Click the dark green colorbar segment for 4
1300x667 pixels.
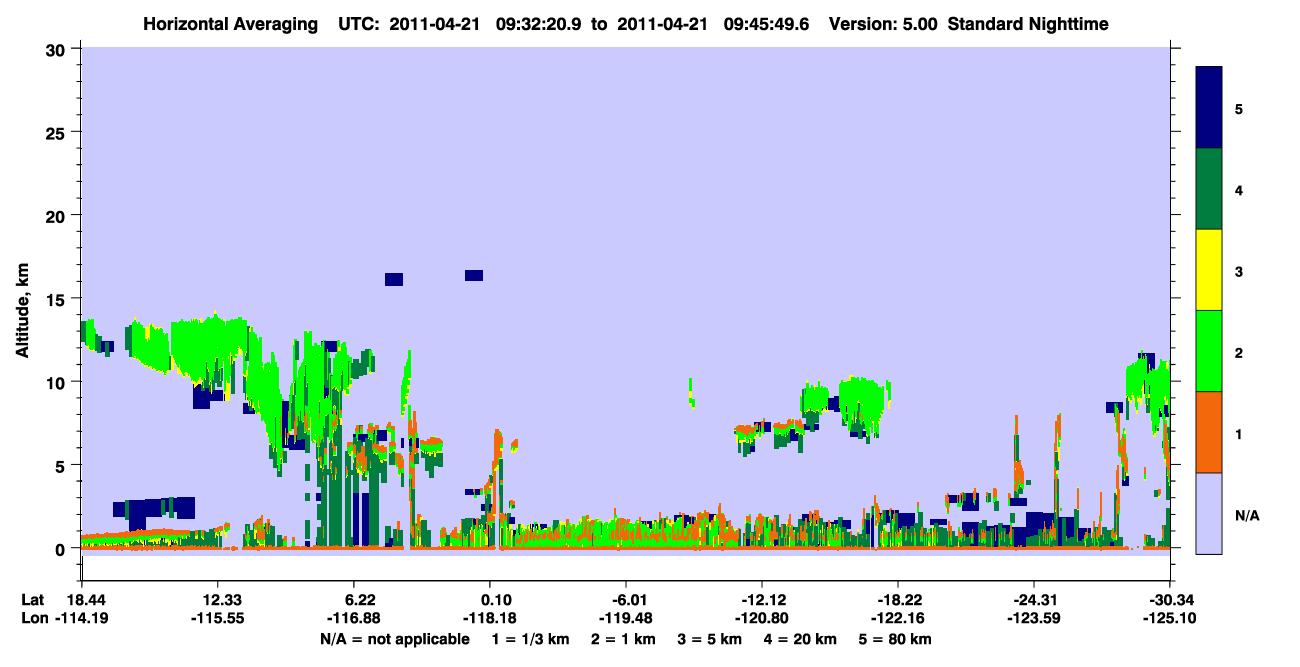click(1209, 189)
